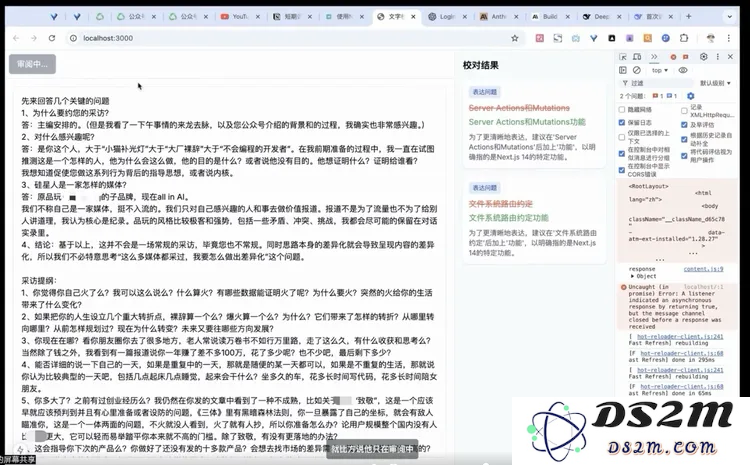
Task: Open the first hot-reloader-client.js:68 link
Action: tap(682, 354)
